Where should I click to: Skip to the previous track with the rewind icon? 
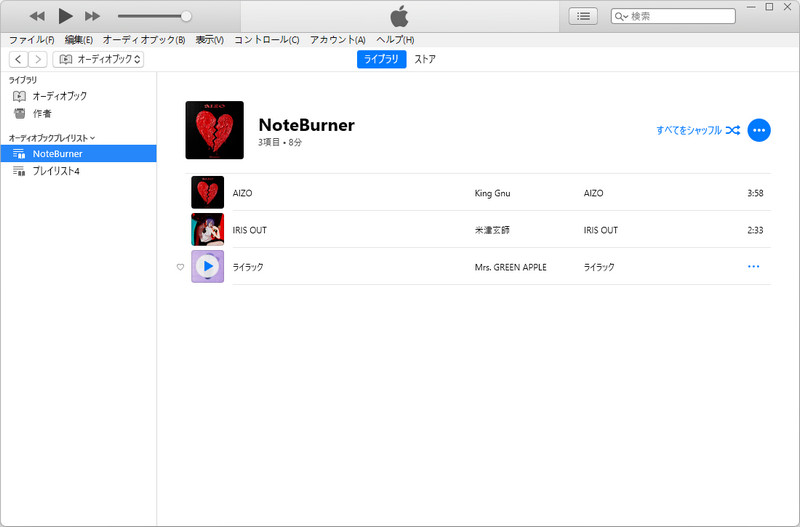[x=37, y=16]
